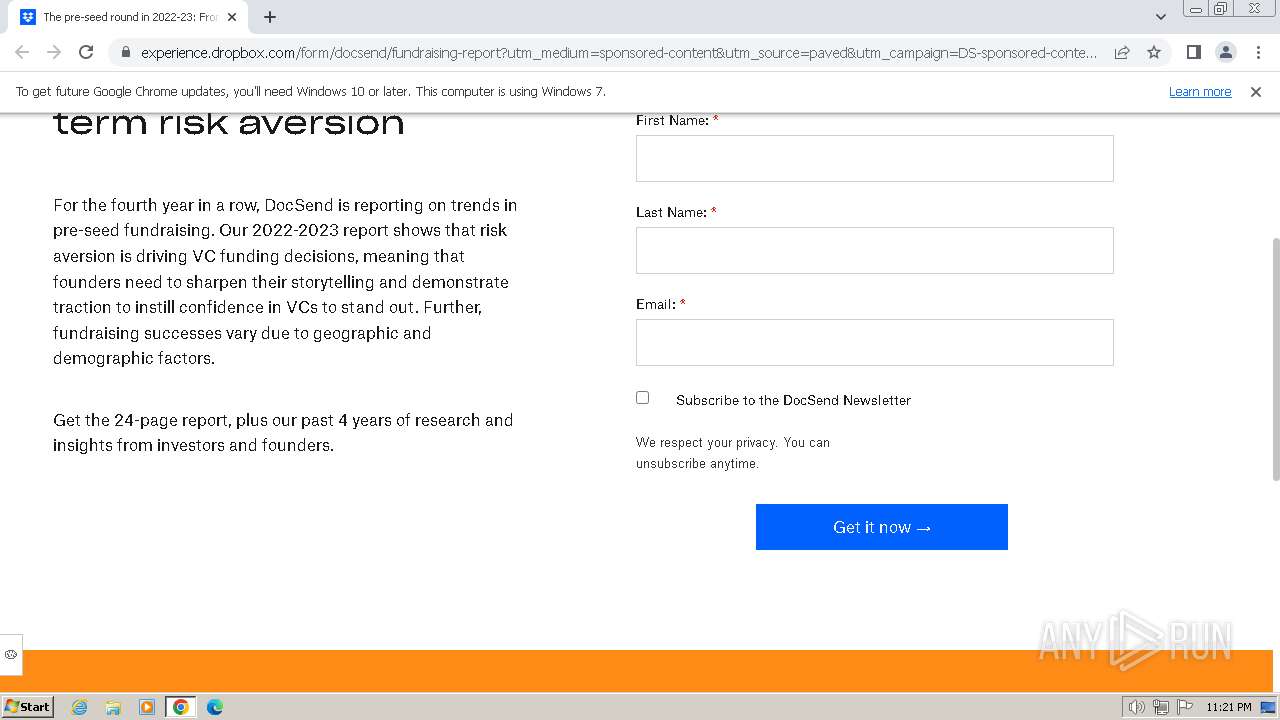Click the 11:21 PM system clock
The width and height of the screenshot is (1280, 720).
coord(1229,707)
